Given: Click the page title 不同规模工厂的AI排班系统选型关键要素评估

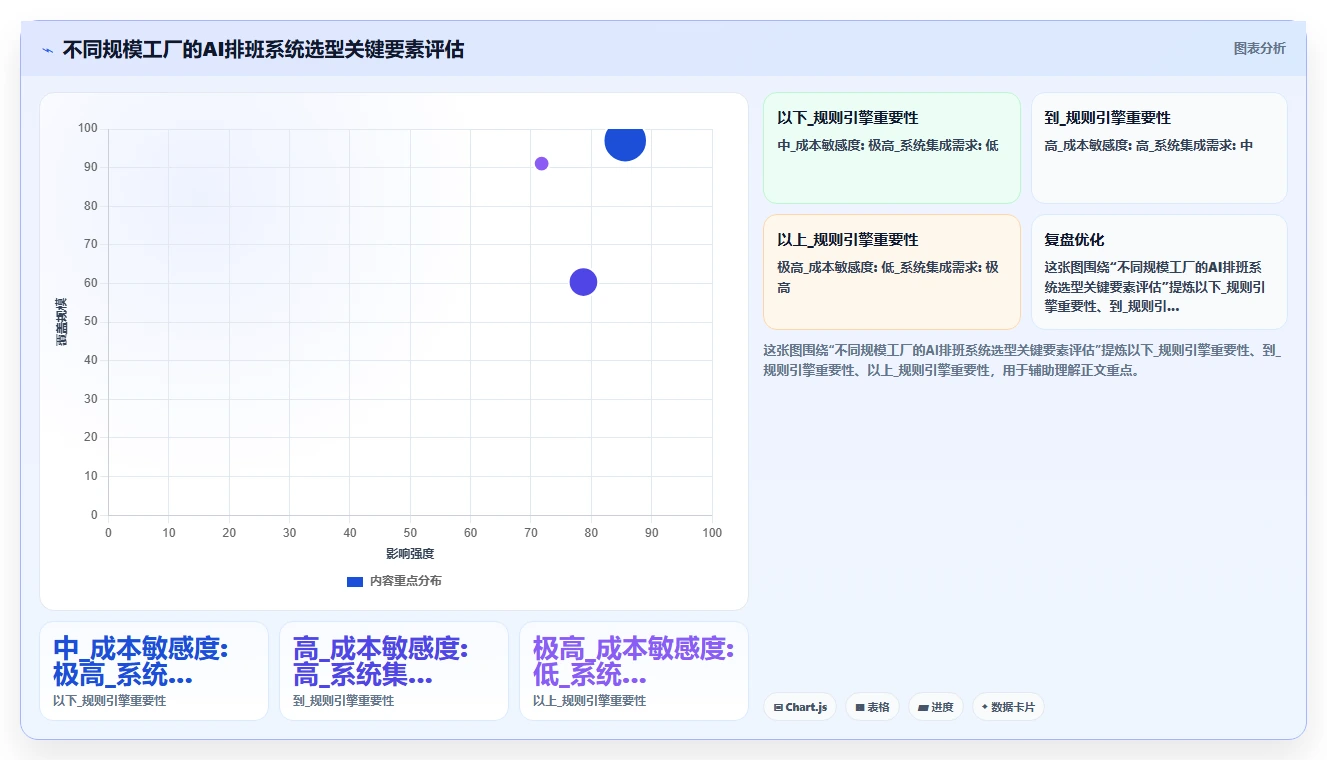Looking at the screenshot, I should 263,49.
